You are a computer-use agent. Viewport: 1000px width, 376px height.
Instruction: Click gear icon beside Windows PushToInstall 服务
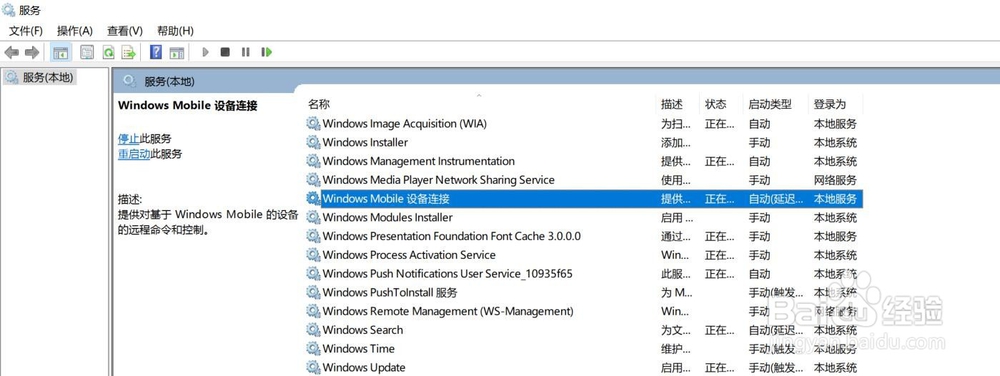point(313,293)
